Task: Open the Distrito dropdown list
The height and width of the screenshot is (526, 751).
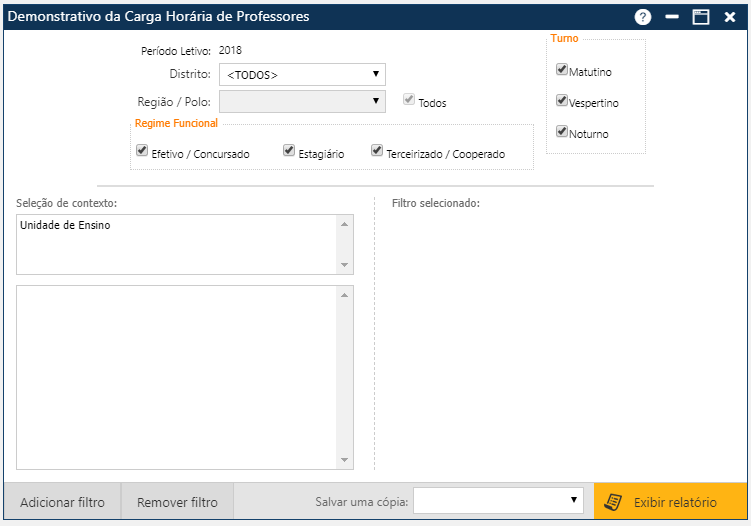Action: click(302, 74)
